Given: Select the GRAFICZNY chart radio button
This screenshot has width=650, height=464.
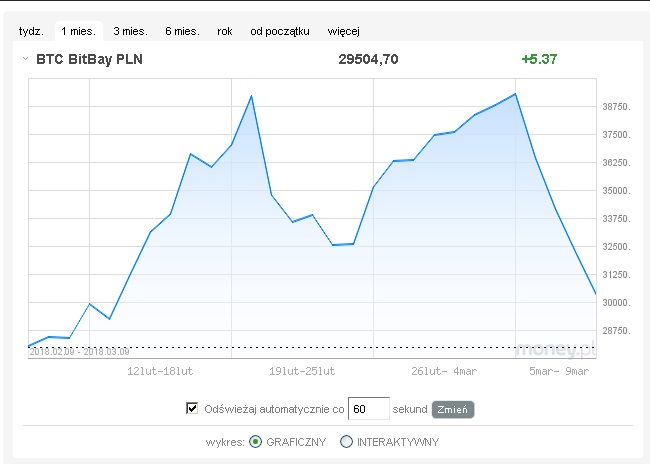Looking at the screenshot, I should pos(255,442).
